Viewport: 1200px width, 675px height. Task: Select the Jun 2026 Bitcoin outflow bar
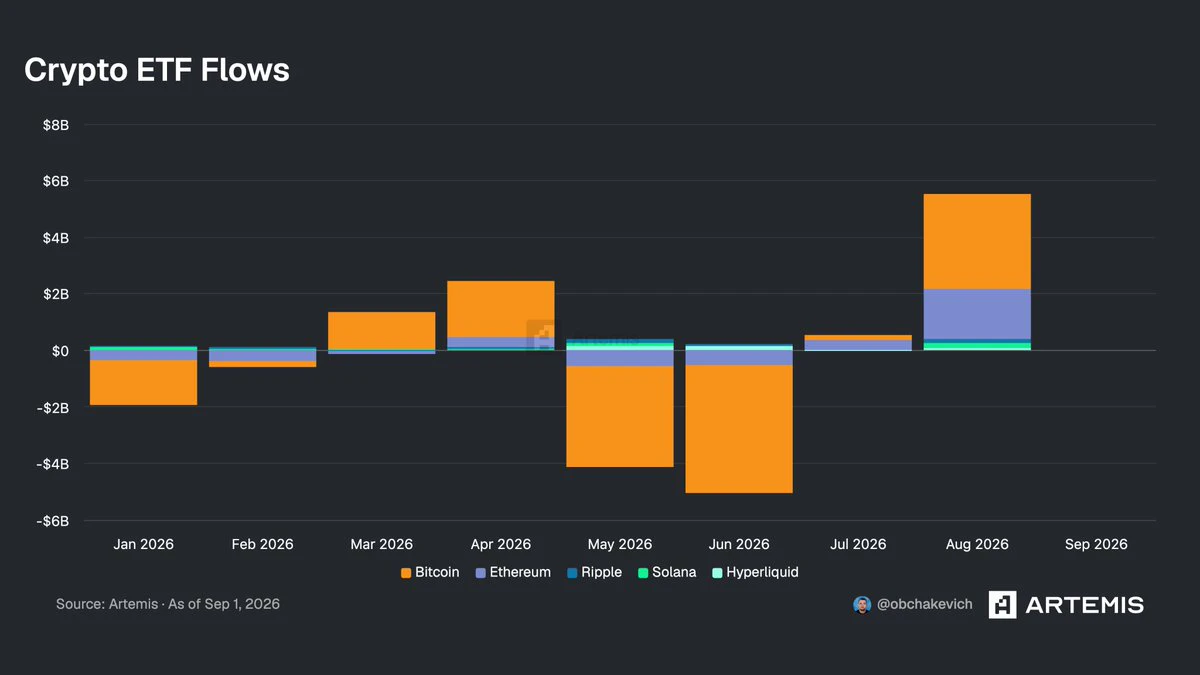coord(739,429)
